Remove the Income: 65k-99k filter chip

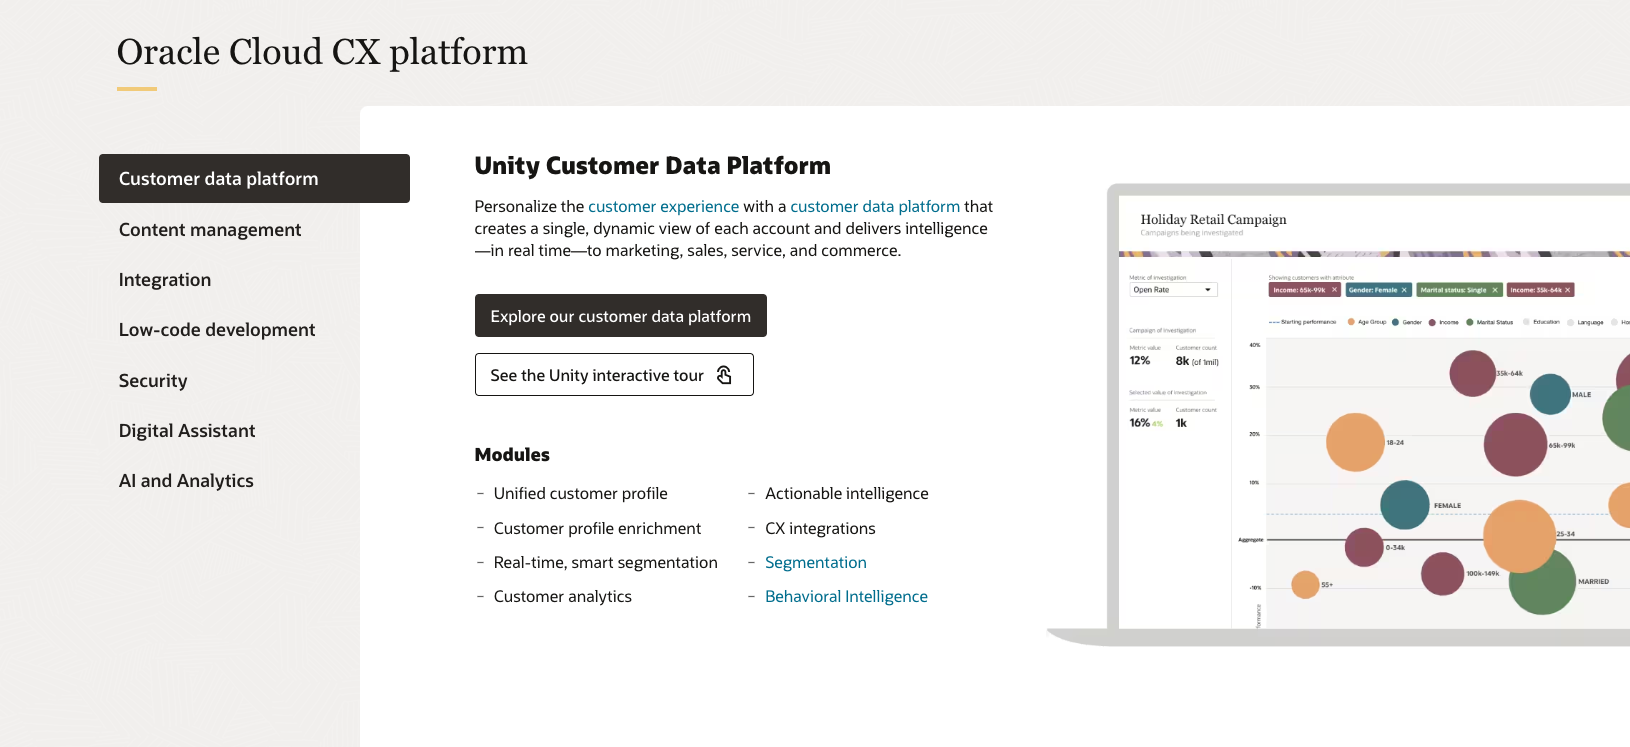pos(1334,290)
